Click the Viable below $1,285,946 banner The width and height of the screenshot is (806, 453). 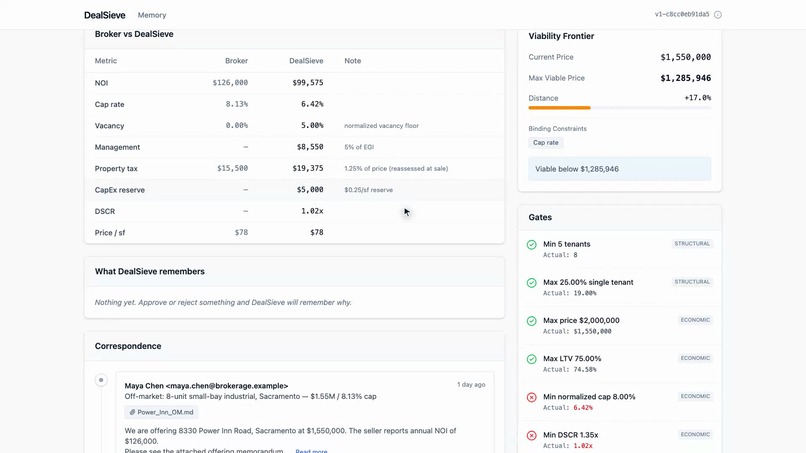coord(619,169)
